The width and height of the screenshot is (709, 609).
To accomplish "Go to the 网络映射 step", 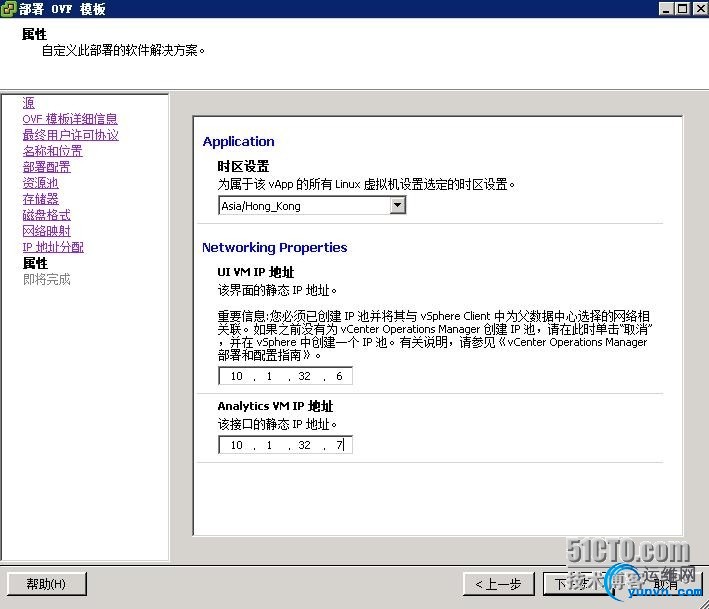I will 47,231.
